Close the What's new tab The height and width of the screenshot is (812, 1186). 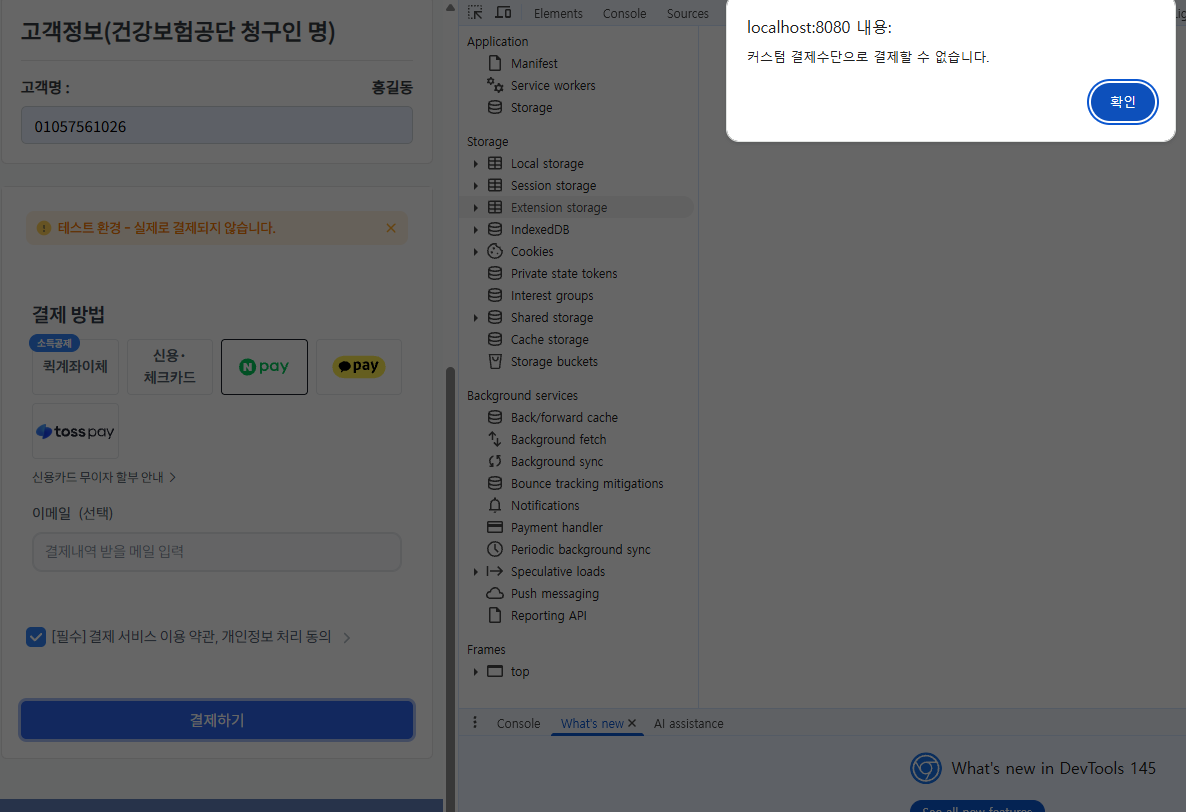632,724
